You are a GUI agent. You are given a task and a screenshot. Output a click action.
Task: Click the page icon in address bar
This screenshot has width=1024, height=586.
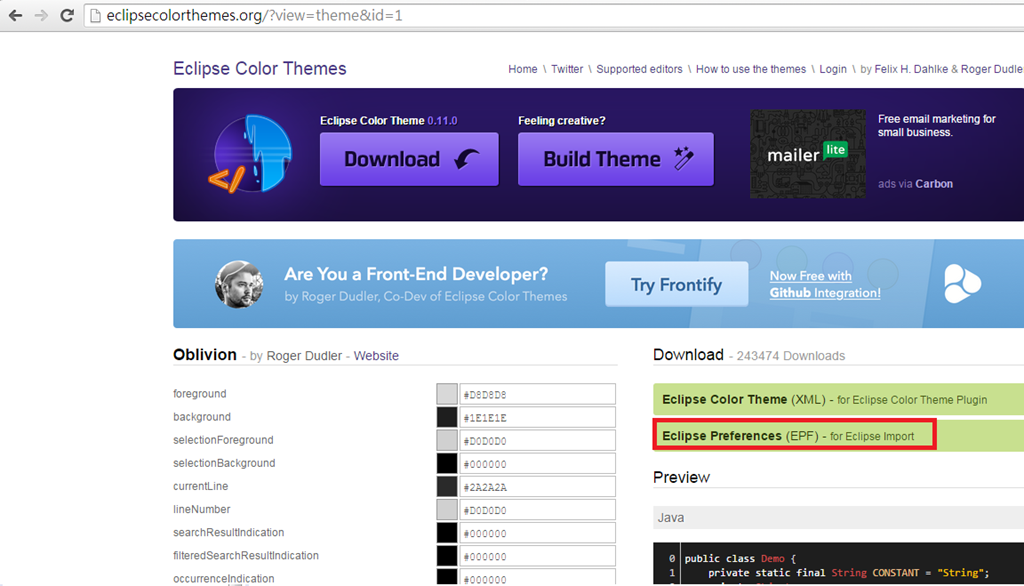point(95,16)
